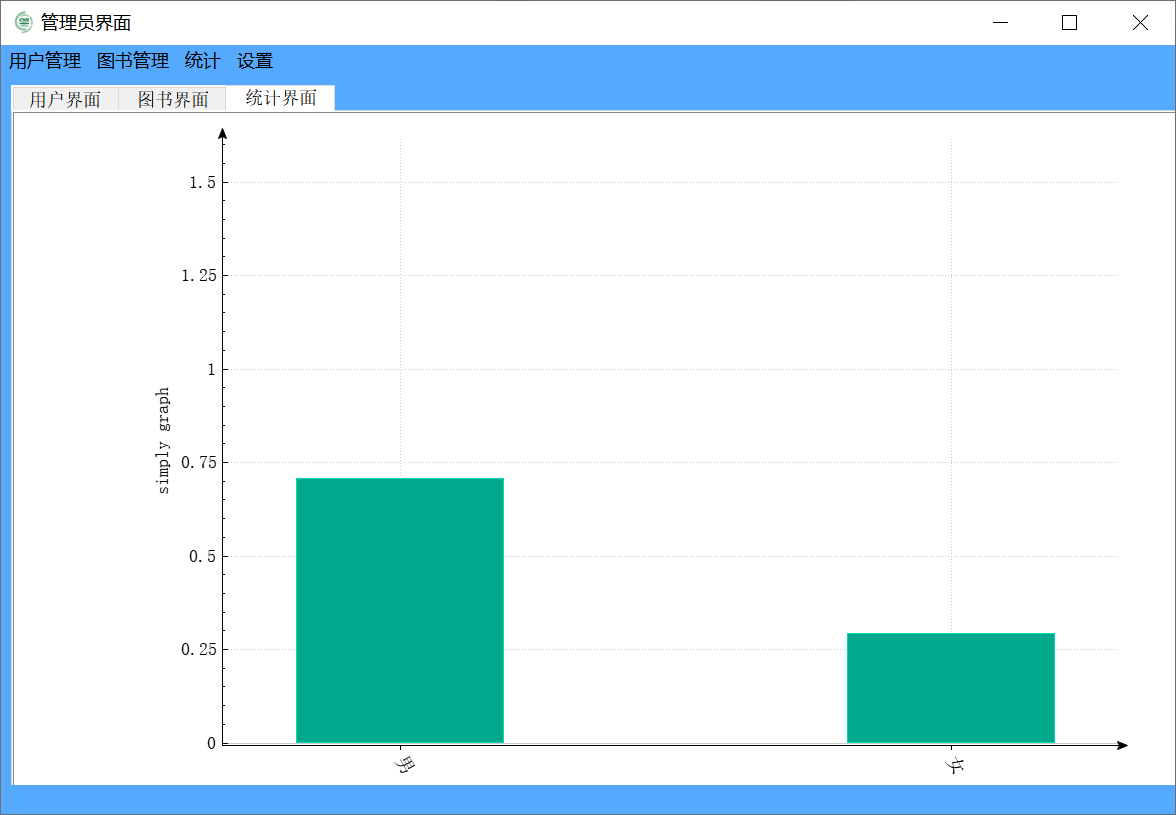Click the 'simply graph' axis label
Screen dimensions: 1176x815
[164, 441]
